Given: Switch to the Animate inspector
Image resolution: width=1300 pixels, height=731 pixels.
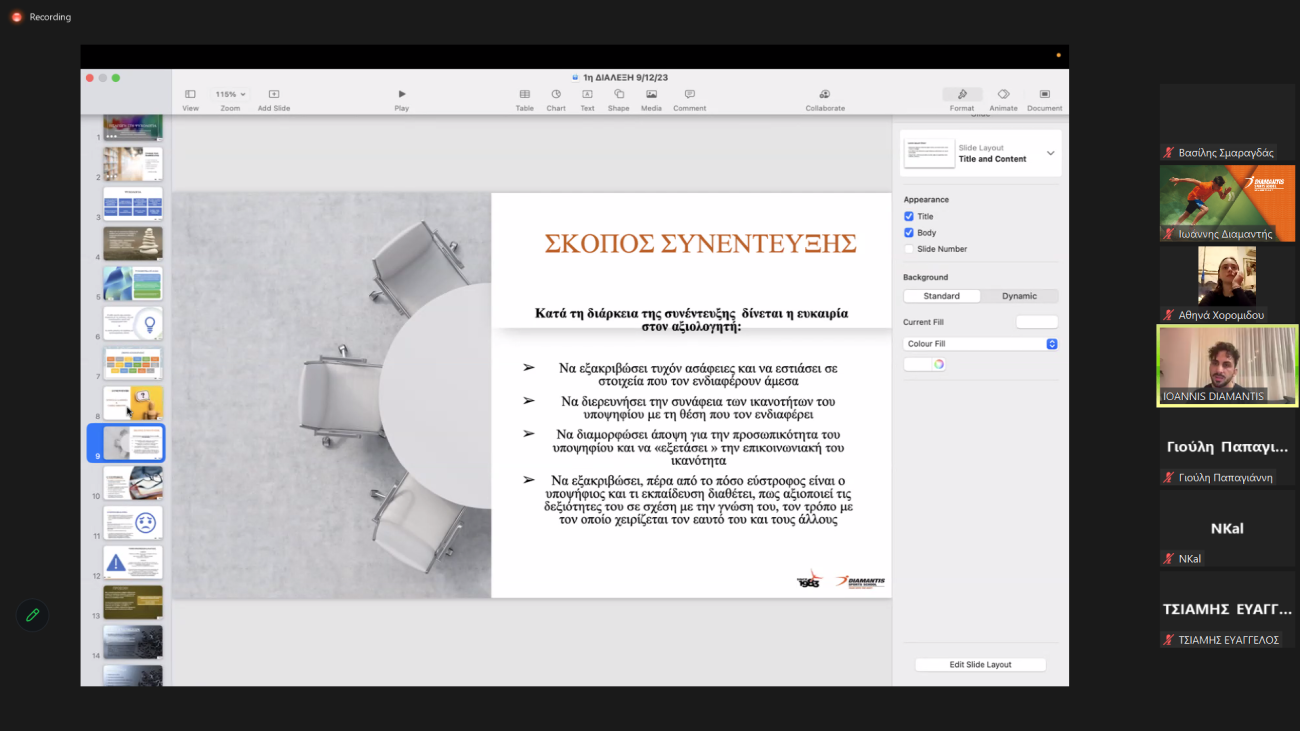Looking at the screenshot, I should point(1003,94).
